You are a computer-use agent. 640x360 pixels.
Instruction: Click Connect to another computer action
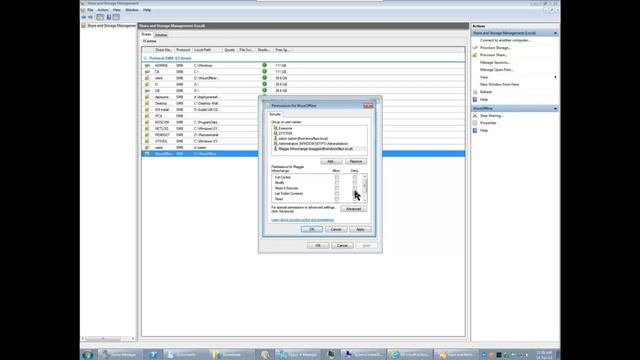pos(505,40)
